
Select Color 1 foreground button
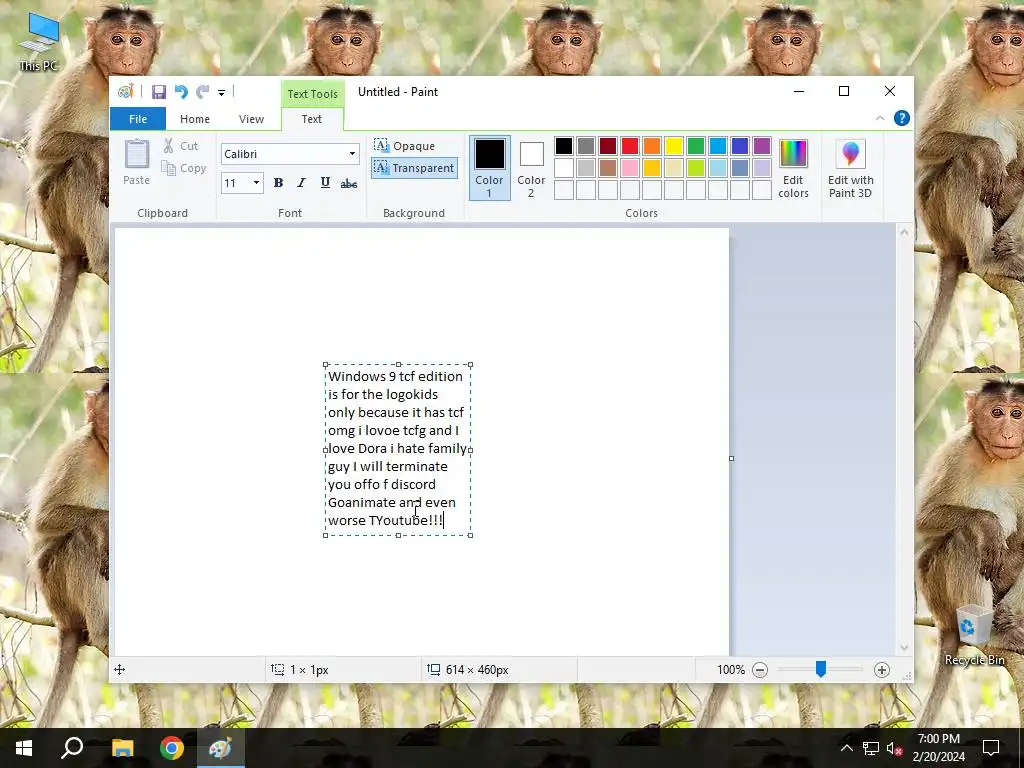(x=489, y=168)
